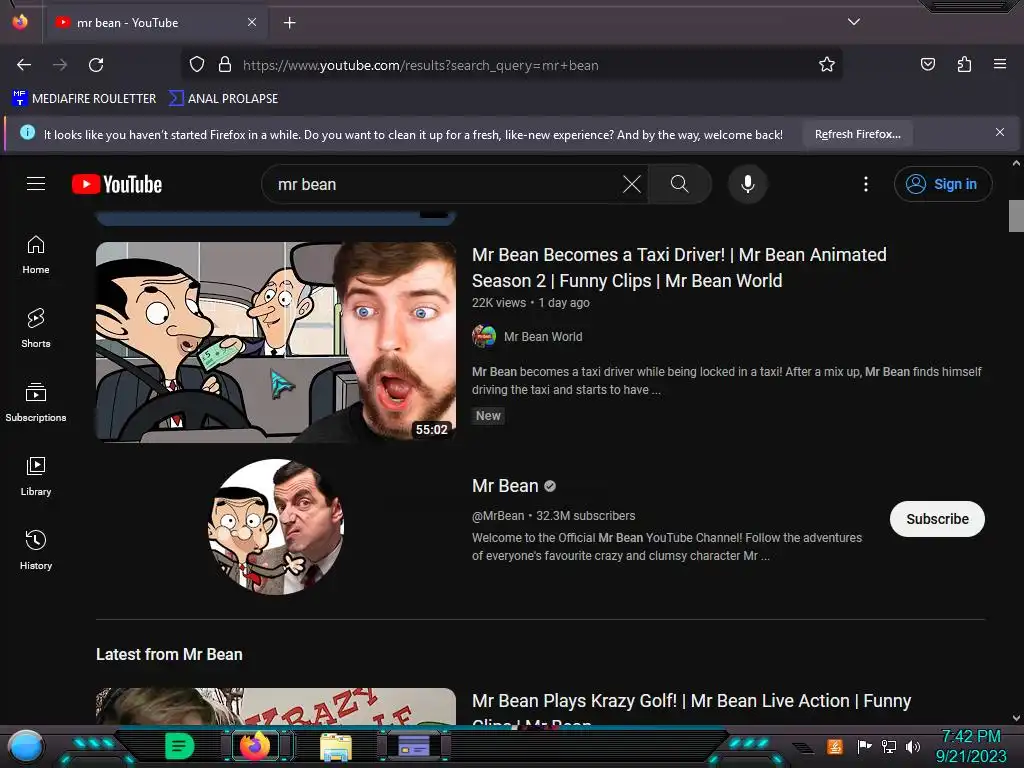Open the Mr Bean channel avatar
This screenshot has height=768, width=1024.
click(x=276, y=527)
